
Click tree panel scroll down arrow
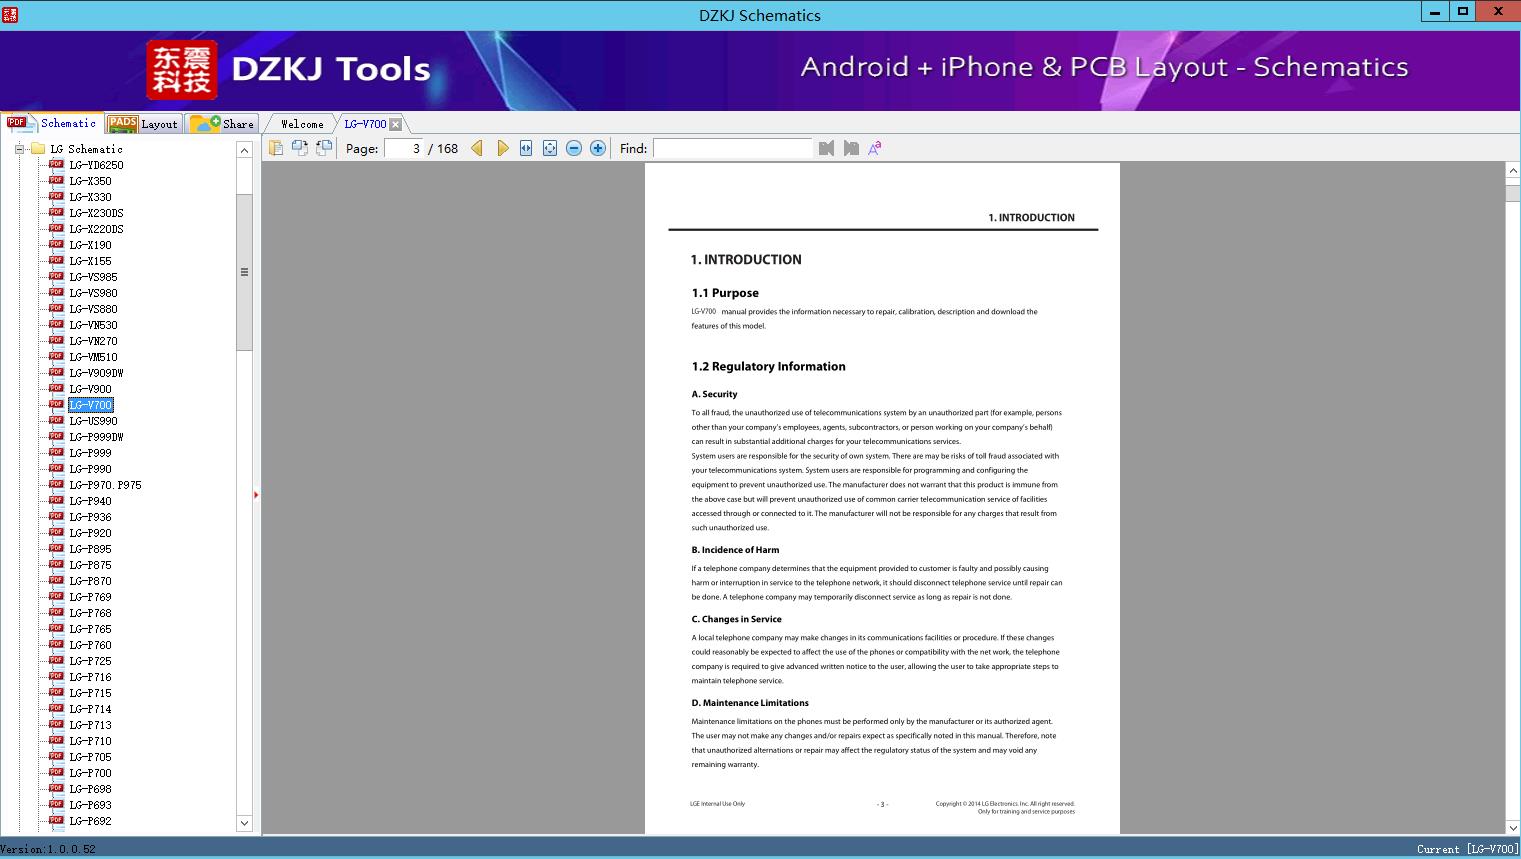[244, 823]
